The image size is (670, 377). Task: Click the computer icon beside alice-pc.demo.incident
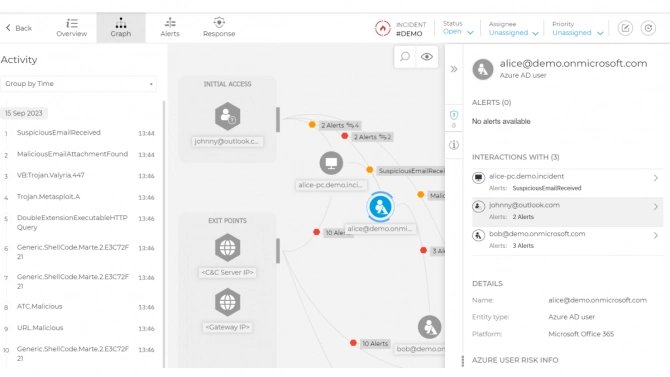(479, 177)
